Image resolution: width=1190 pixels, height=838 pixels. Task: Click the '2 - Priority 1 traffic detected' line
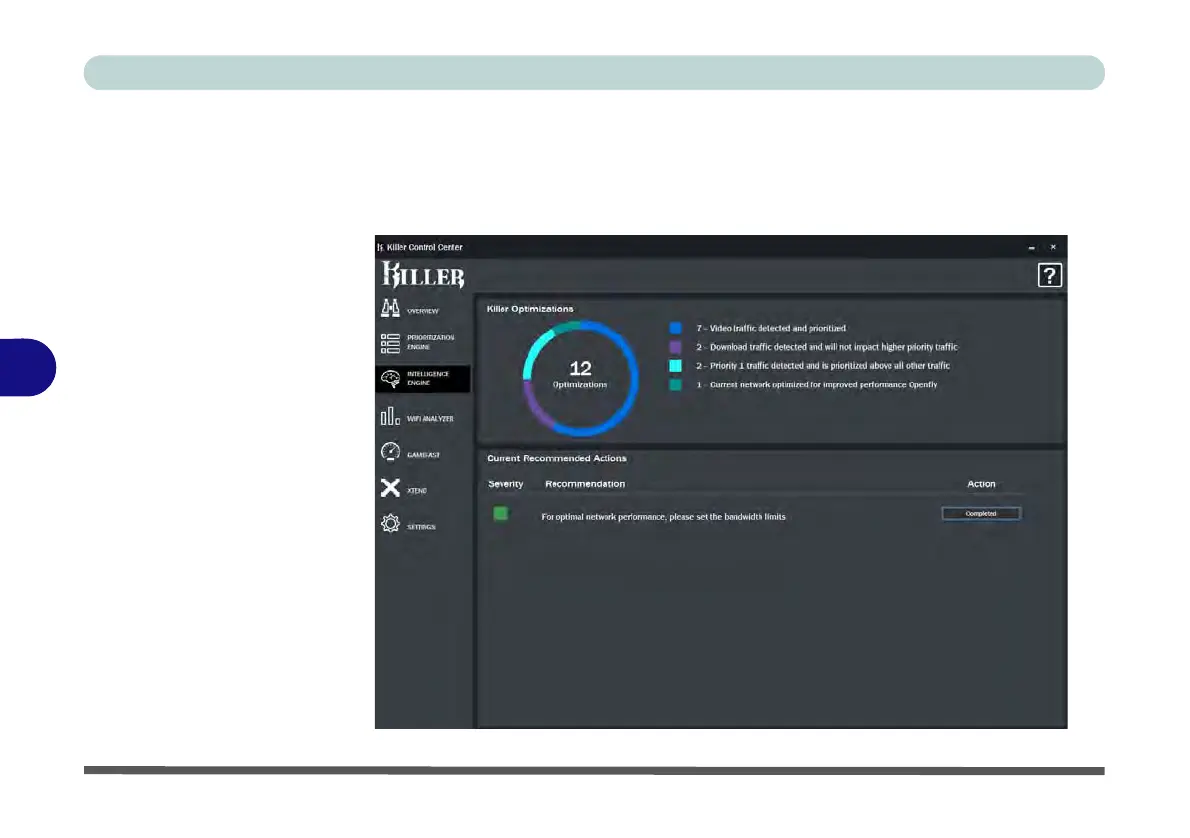823,366
